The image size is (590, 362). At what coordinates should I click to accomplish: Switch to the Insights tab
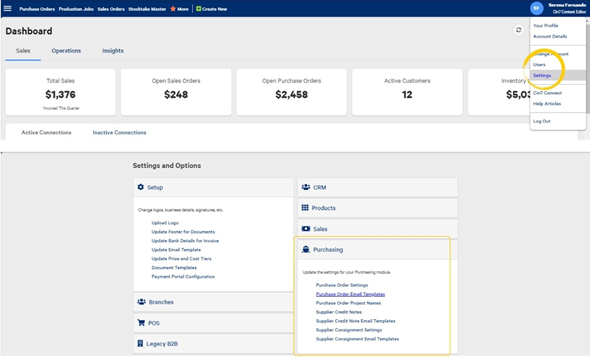point(113,51)
